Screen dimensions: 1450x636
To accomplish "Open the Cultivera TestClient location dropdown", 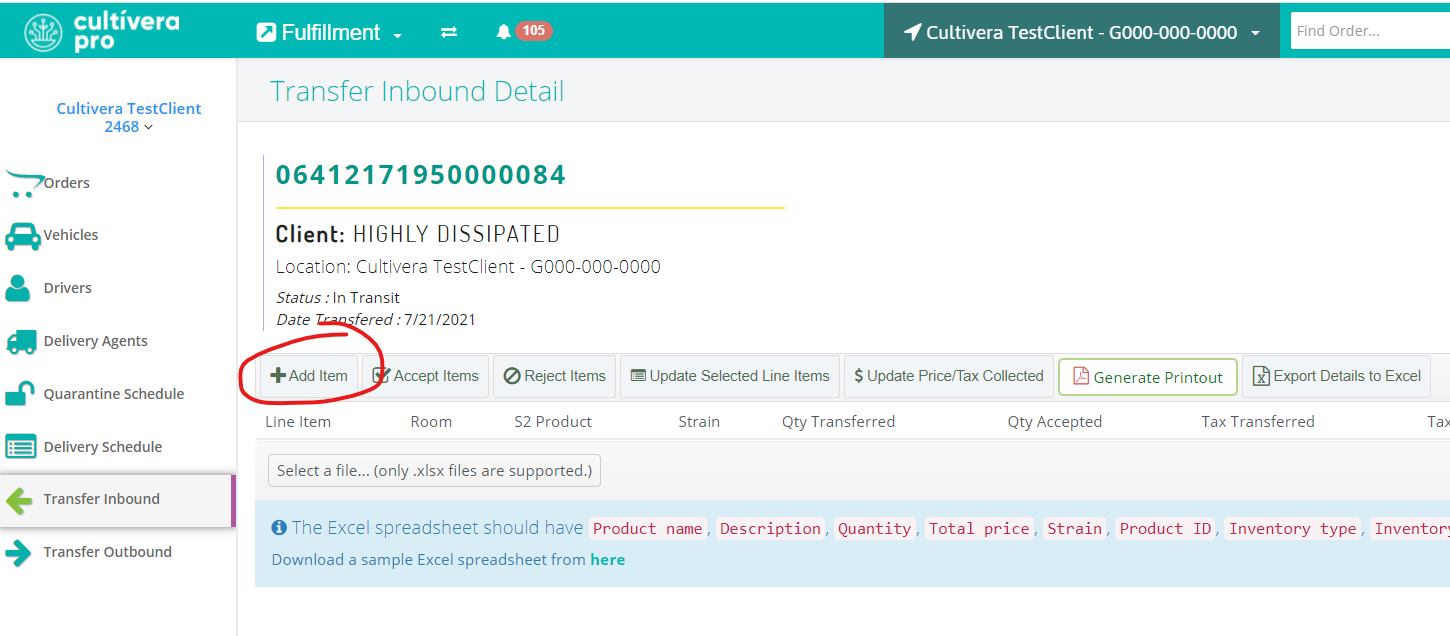I will click(x=1082, y=32).
